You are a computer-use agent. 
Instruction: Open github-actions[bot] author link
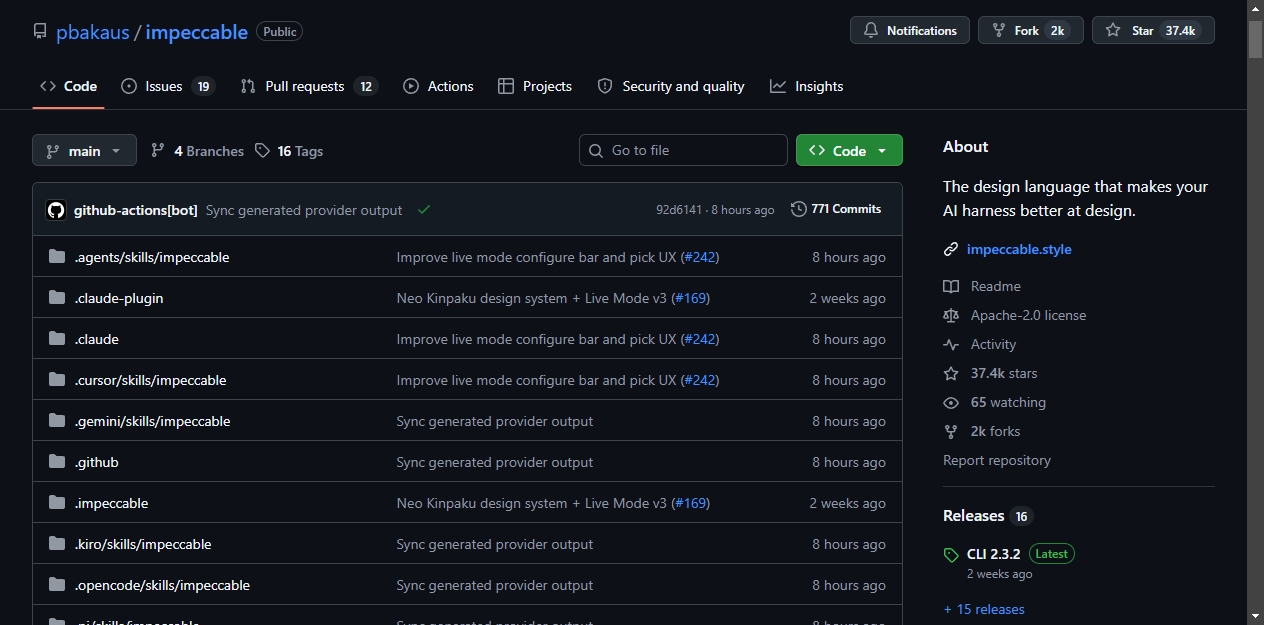tap(135, 210)
